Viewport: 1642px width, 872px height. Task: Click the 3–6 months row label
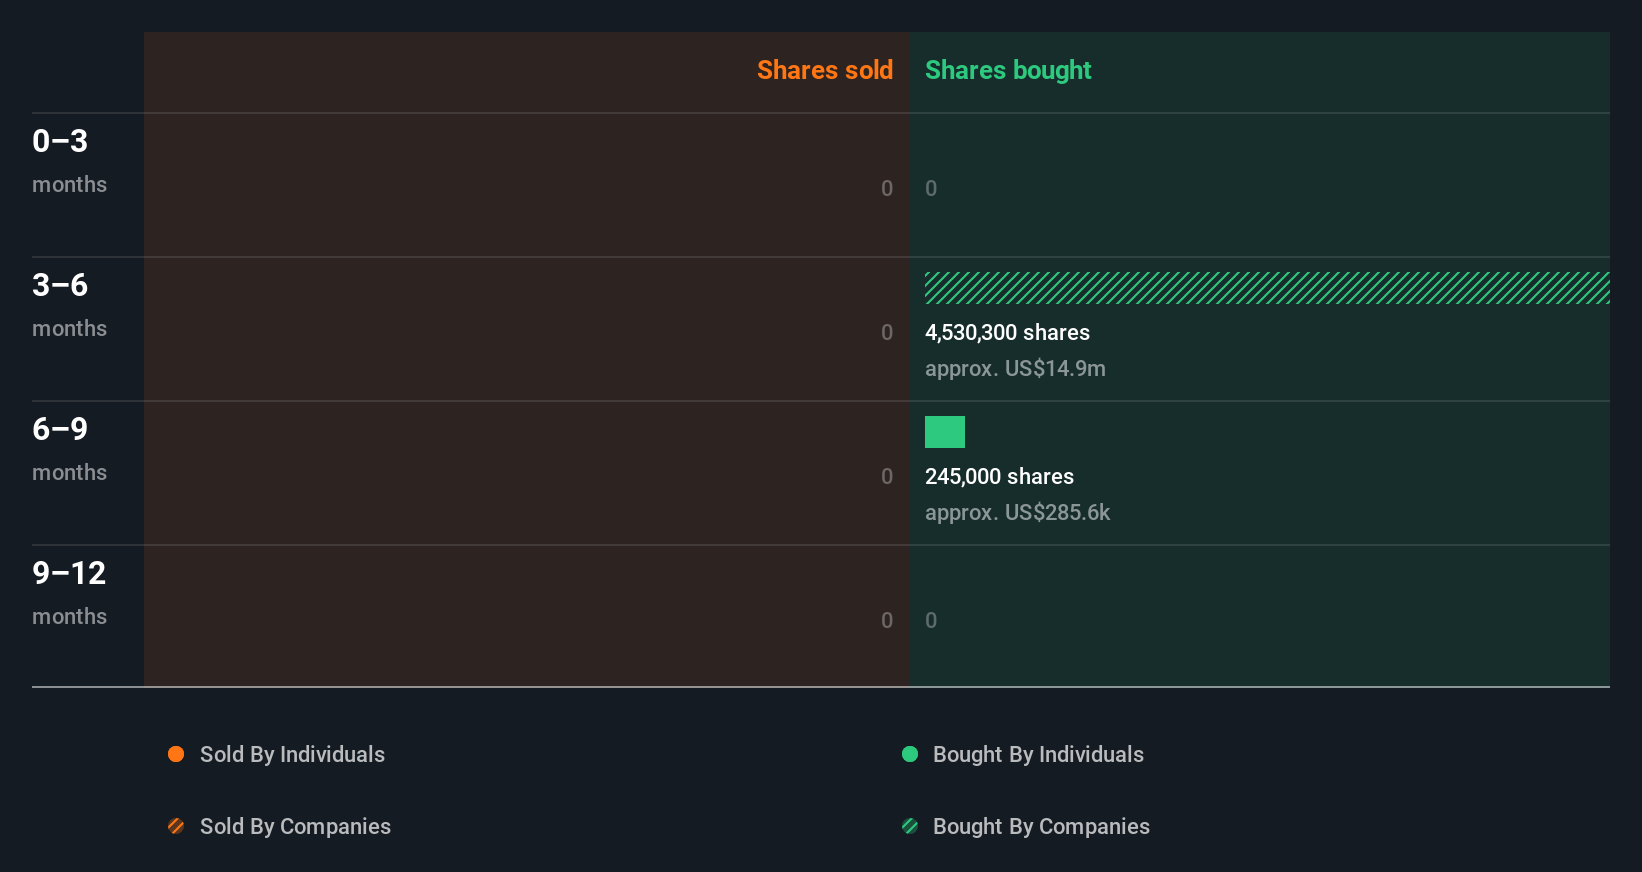point(69,305)
